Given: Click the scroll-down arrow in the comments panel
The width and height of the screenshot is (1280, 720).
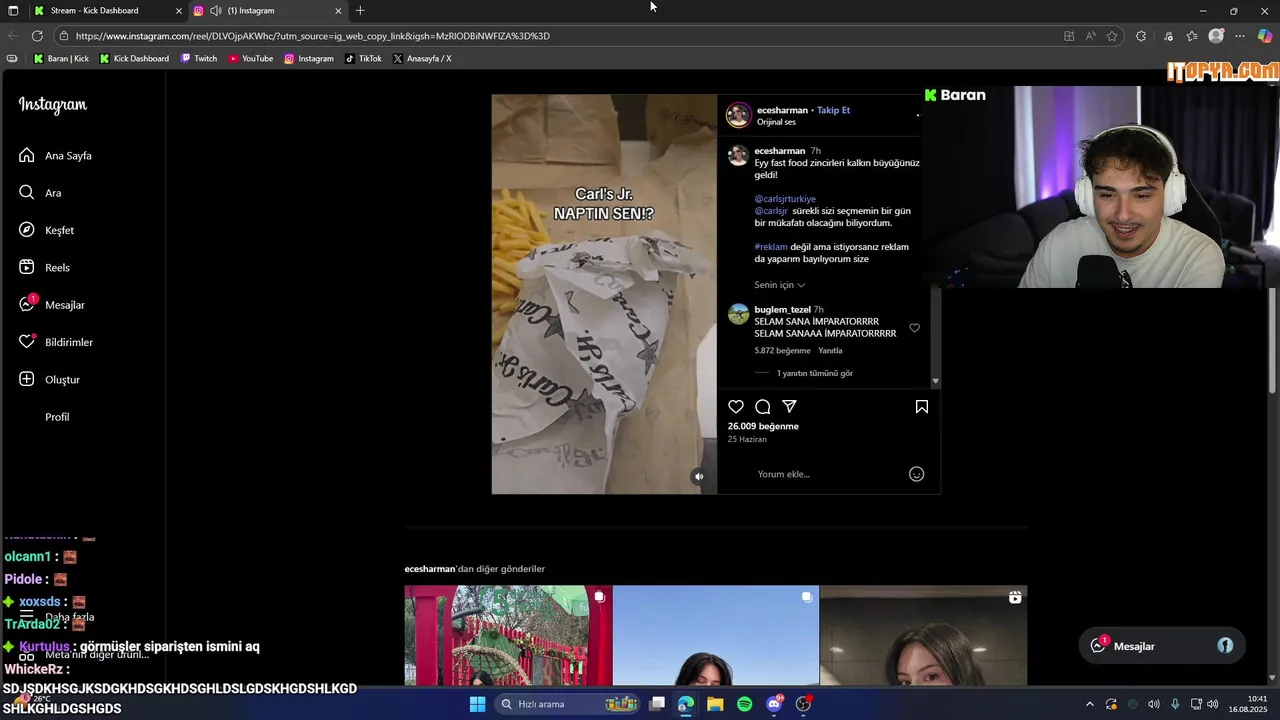Looking at the screenshot, I should (x=936, y=381).
